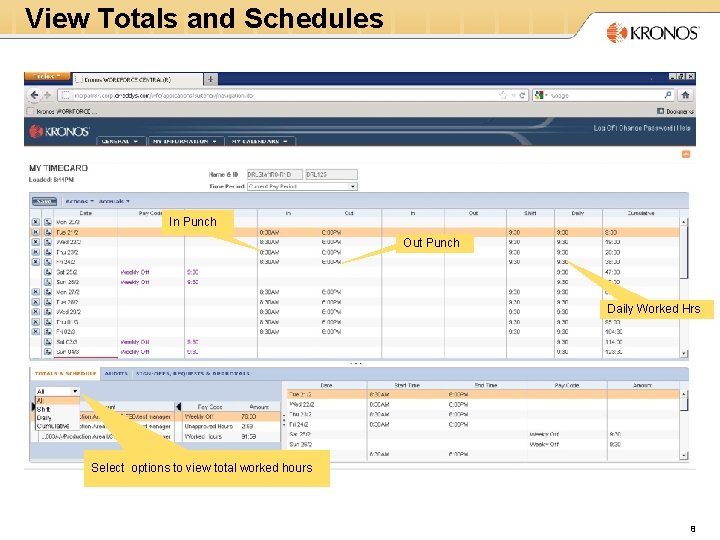Click the delete X icon for Mon 27/2
The width and height of the screenshot is (720, 540).
point(35,292)
